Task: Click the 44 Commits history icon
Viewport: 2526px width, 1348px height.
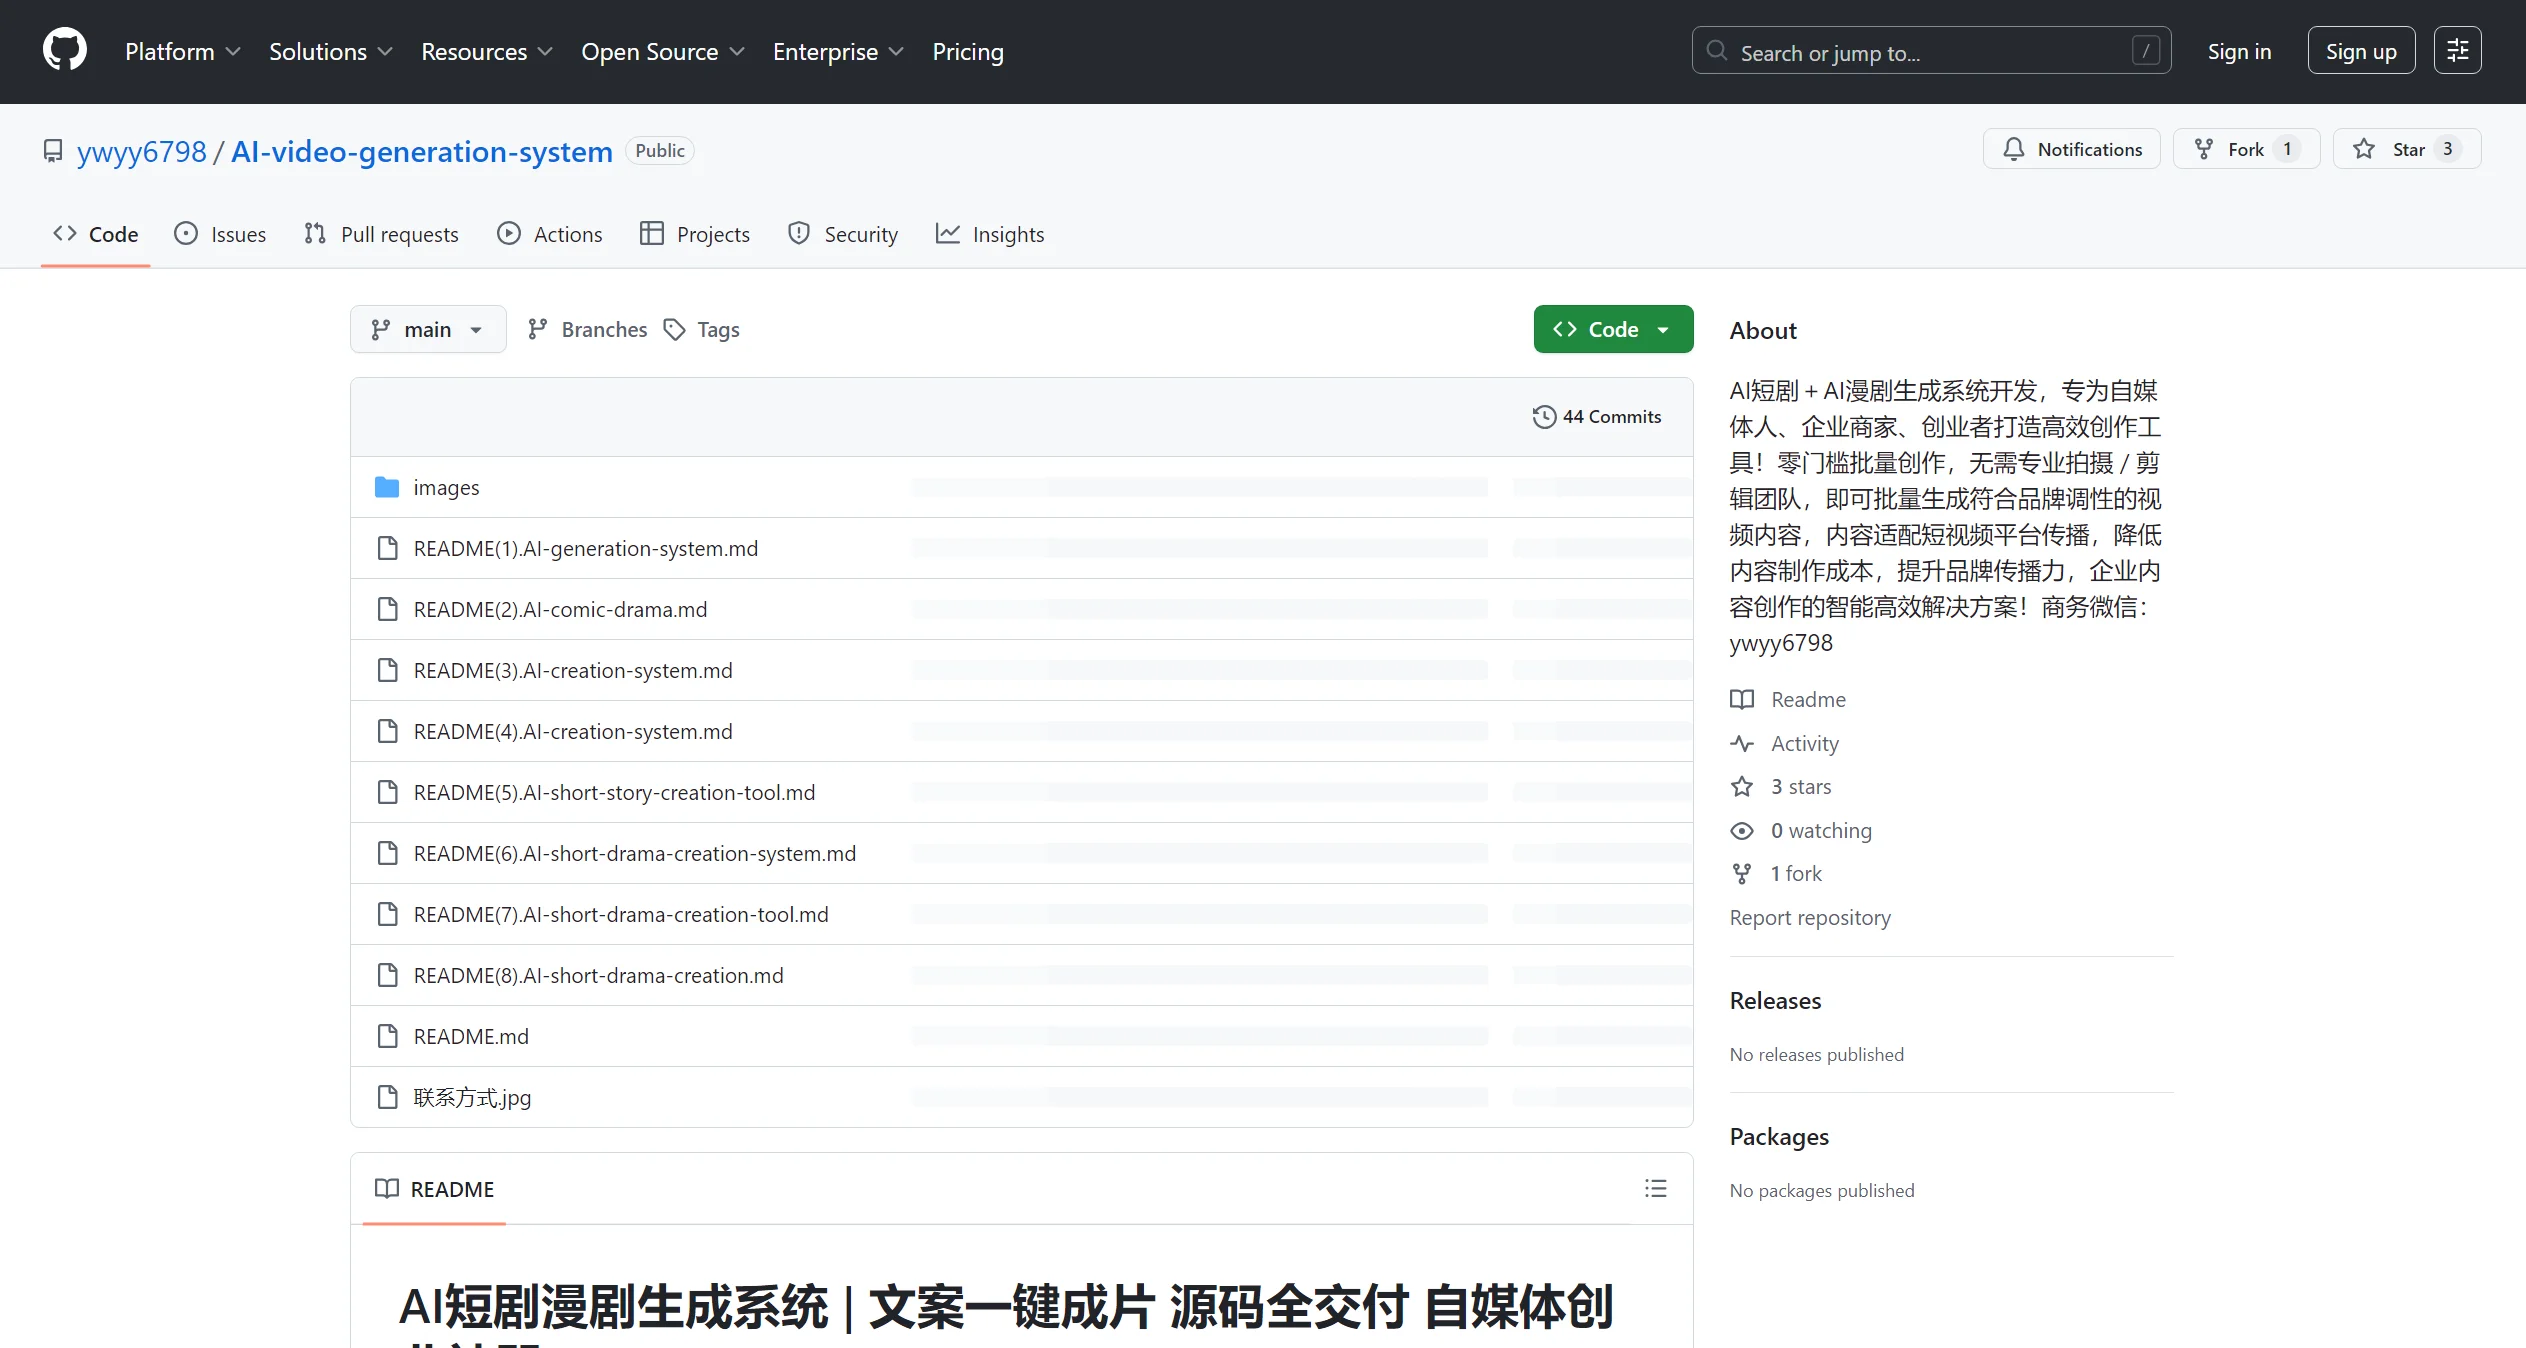Action: click(x=1544, y=417)
